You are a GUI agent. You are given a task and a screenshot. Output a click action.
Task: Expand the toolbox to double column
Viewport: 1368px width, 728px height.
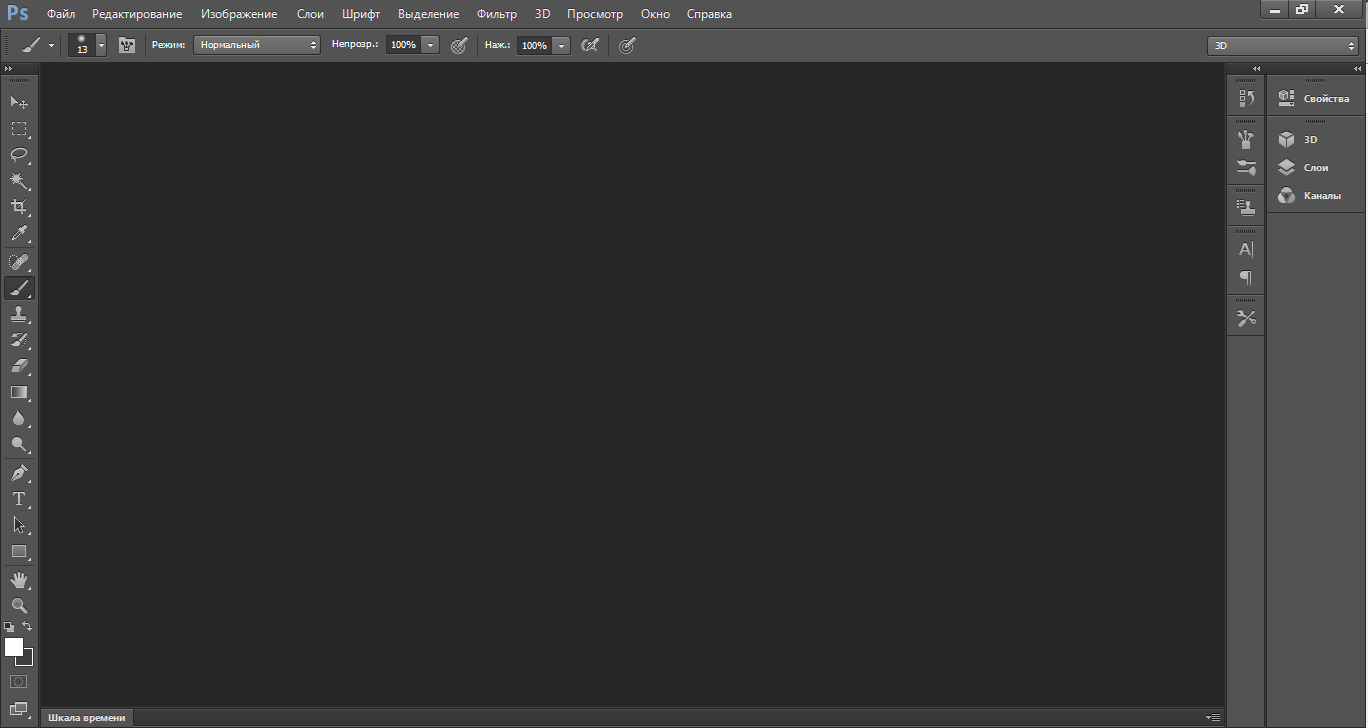pyautogui.click(x=8, y=68)
